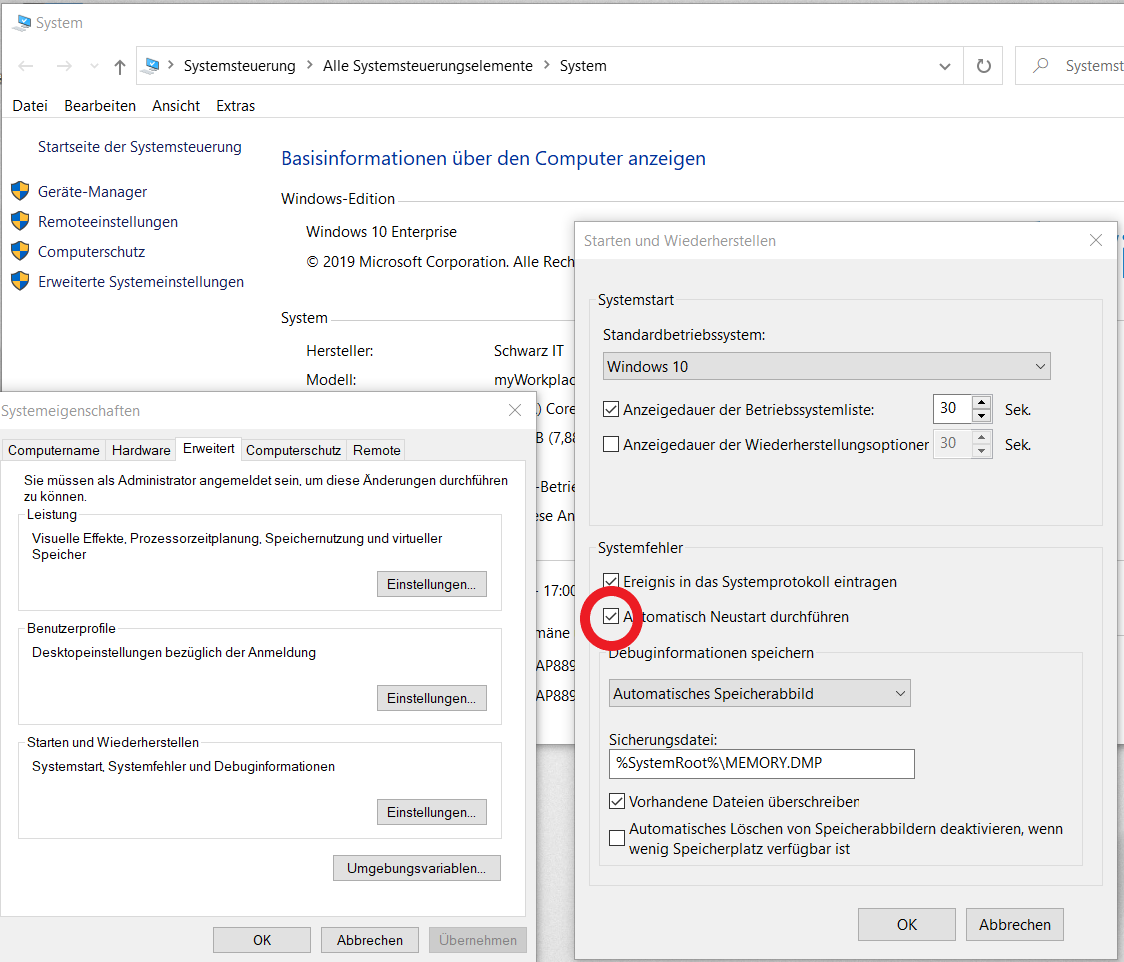This screenshot has height=962, width=1124.
Task: Close the Systemeigenschaften dialog
Action: pos(515,410)
